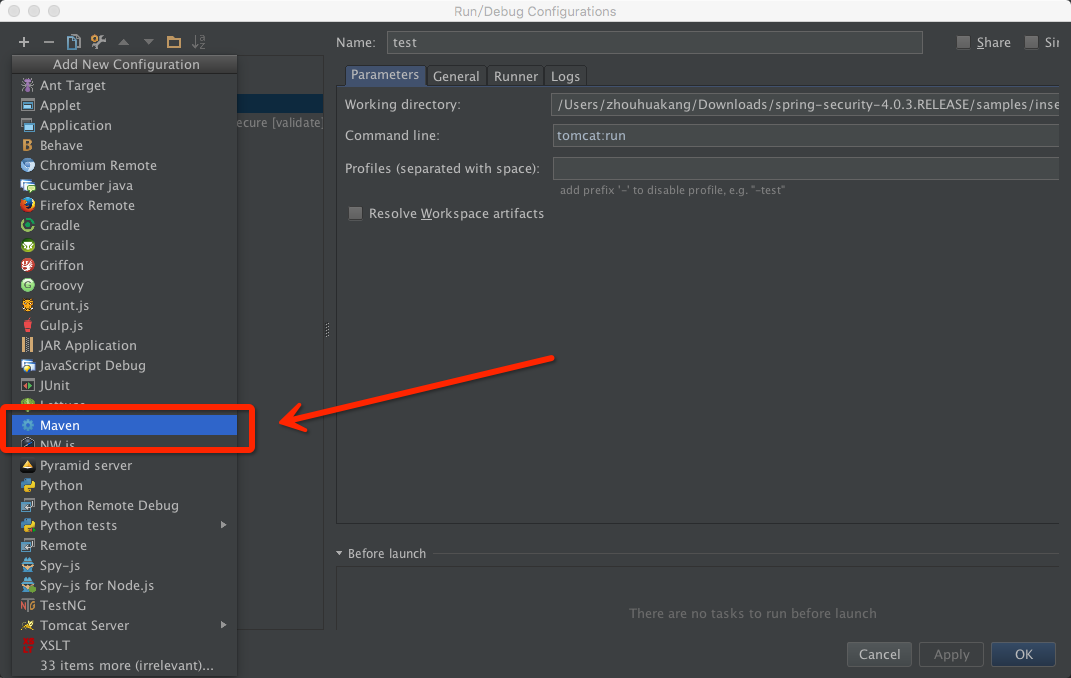Select Ant Target configuration type

124,85
